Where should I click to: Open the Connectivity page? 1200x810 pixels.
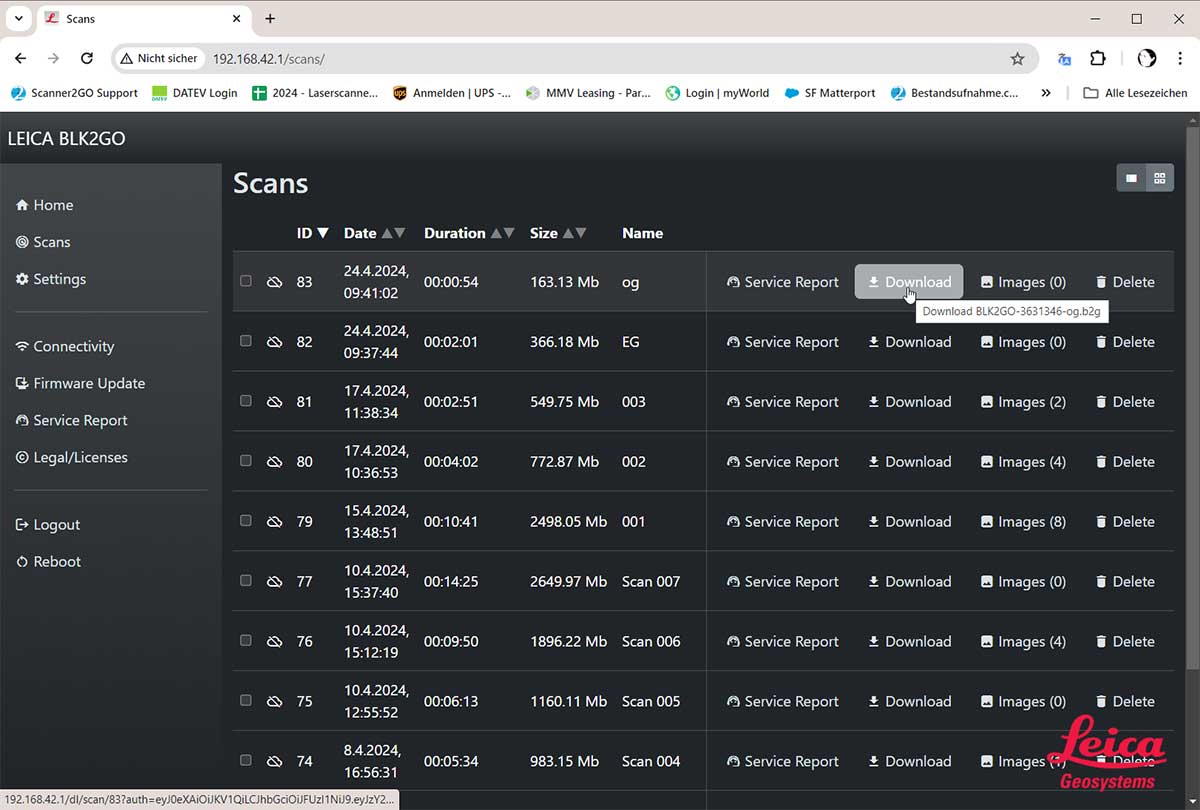pos(65,346)
